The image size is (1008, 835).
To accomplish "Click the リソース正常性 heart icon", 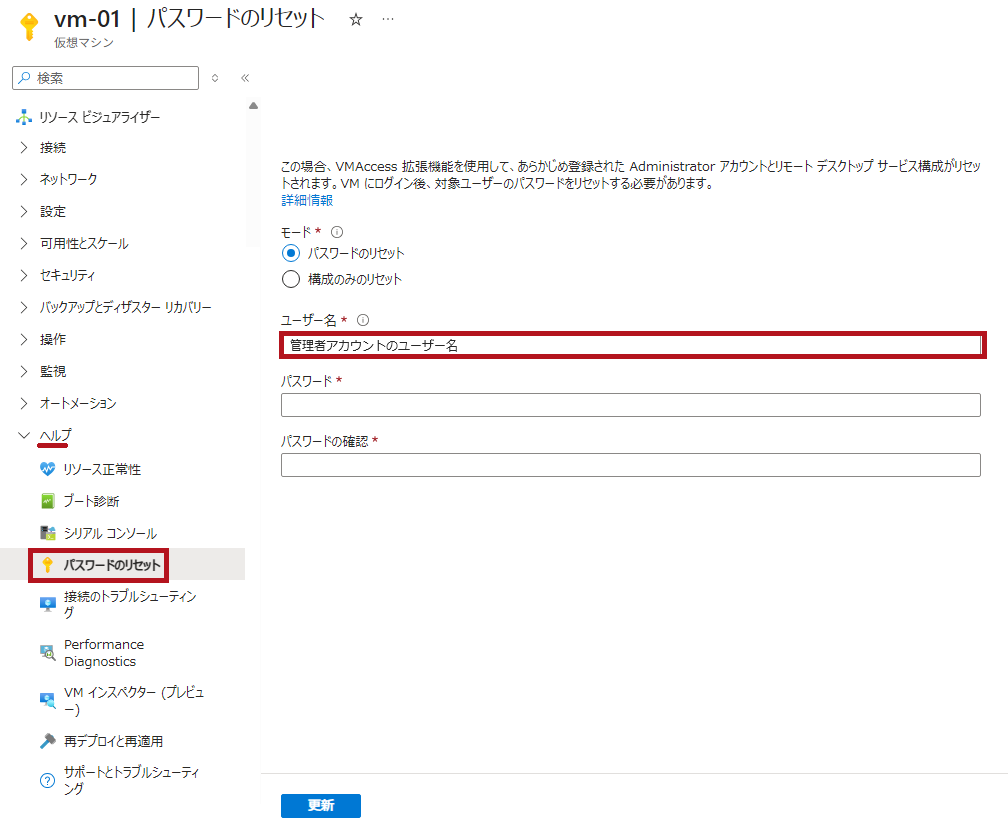I will click(48, 469).
